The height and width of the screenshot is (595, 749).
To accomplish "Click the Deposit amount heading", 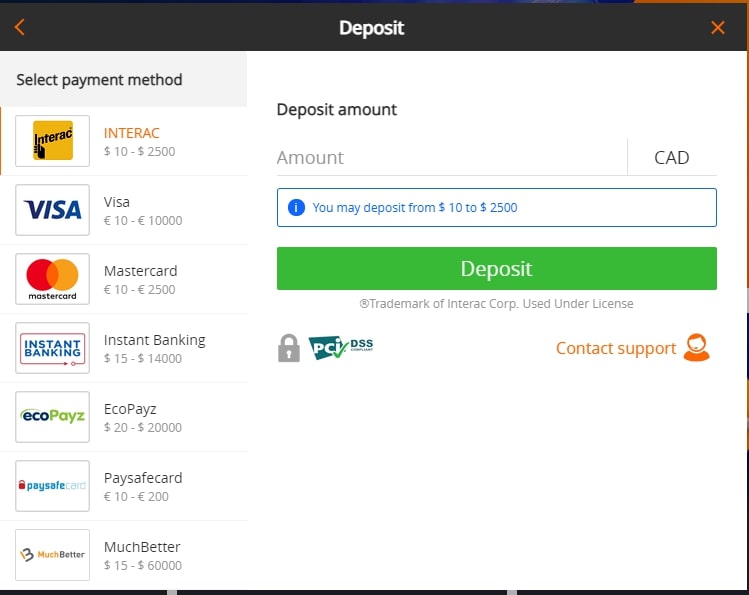I will click(x=337, y=110).
